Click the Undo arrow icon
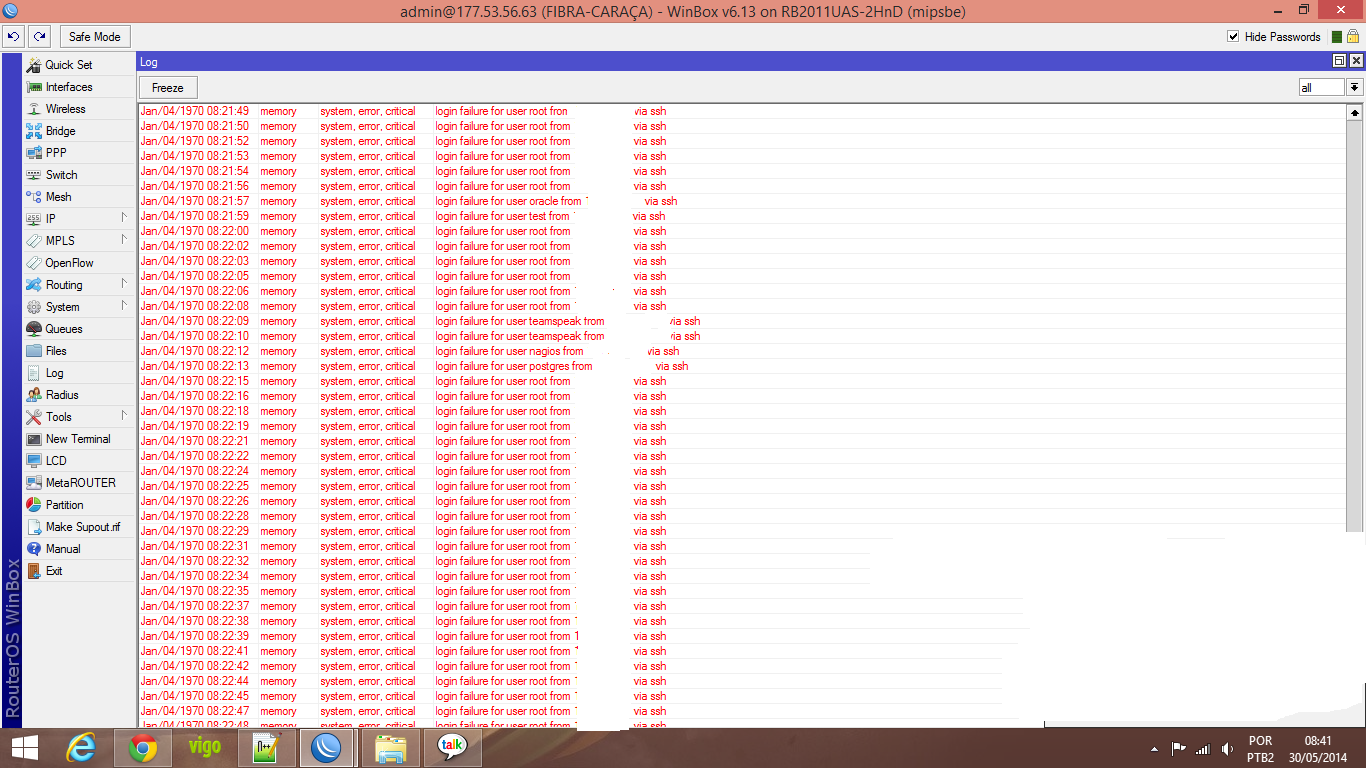The image size is (1366, 768). pyautogui.click(x=13, y=37)
